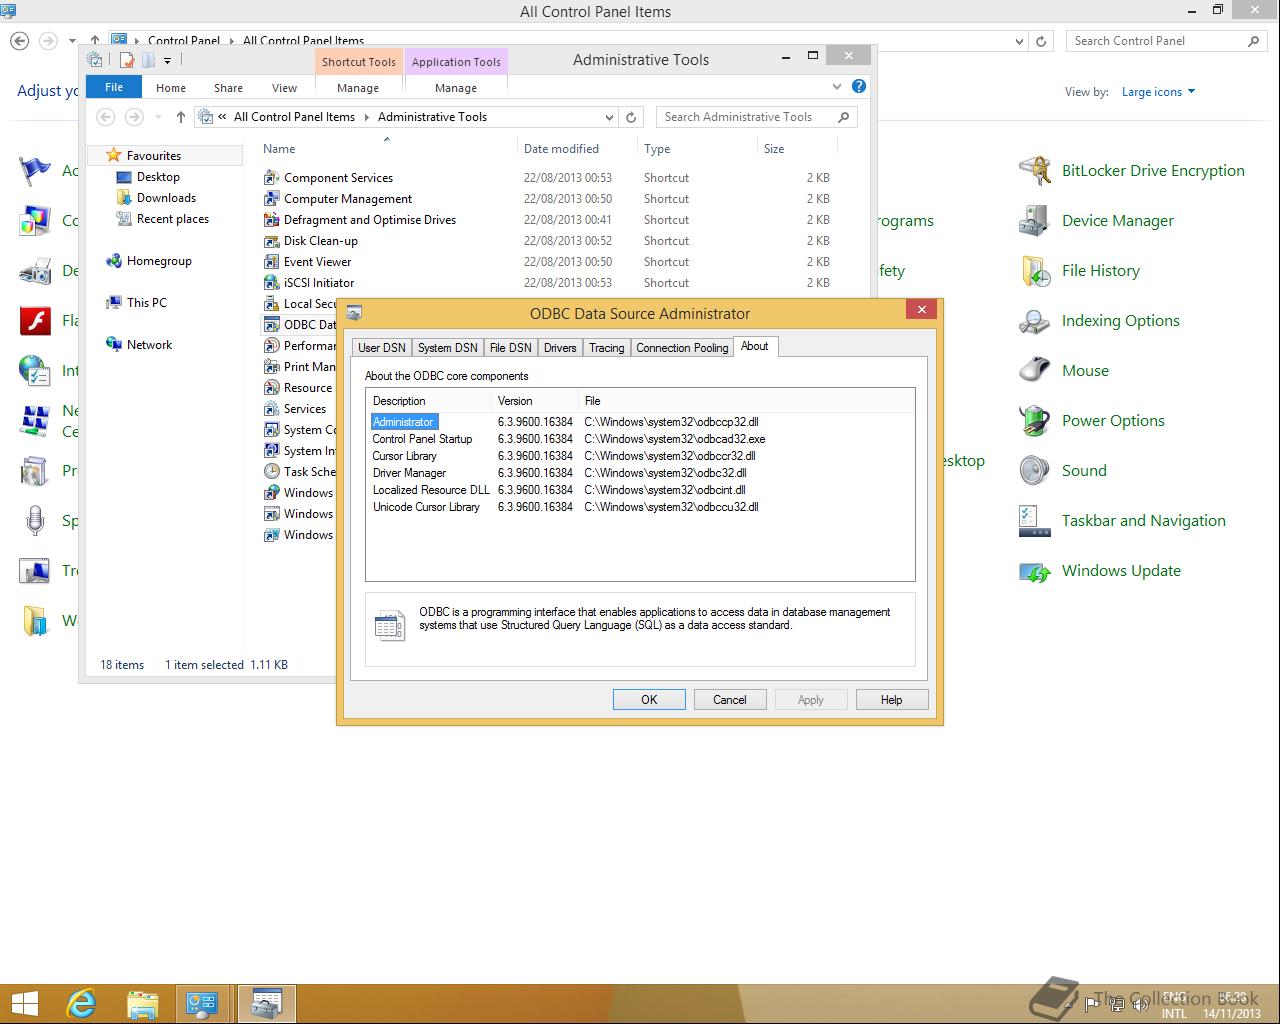Expand the ribbon in Administrative Tools
This screenshot has width=1280, height=1024.
click(x=837, y=87)
